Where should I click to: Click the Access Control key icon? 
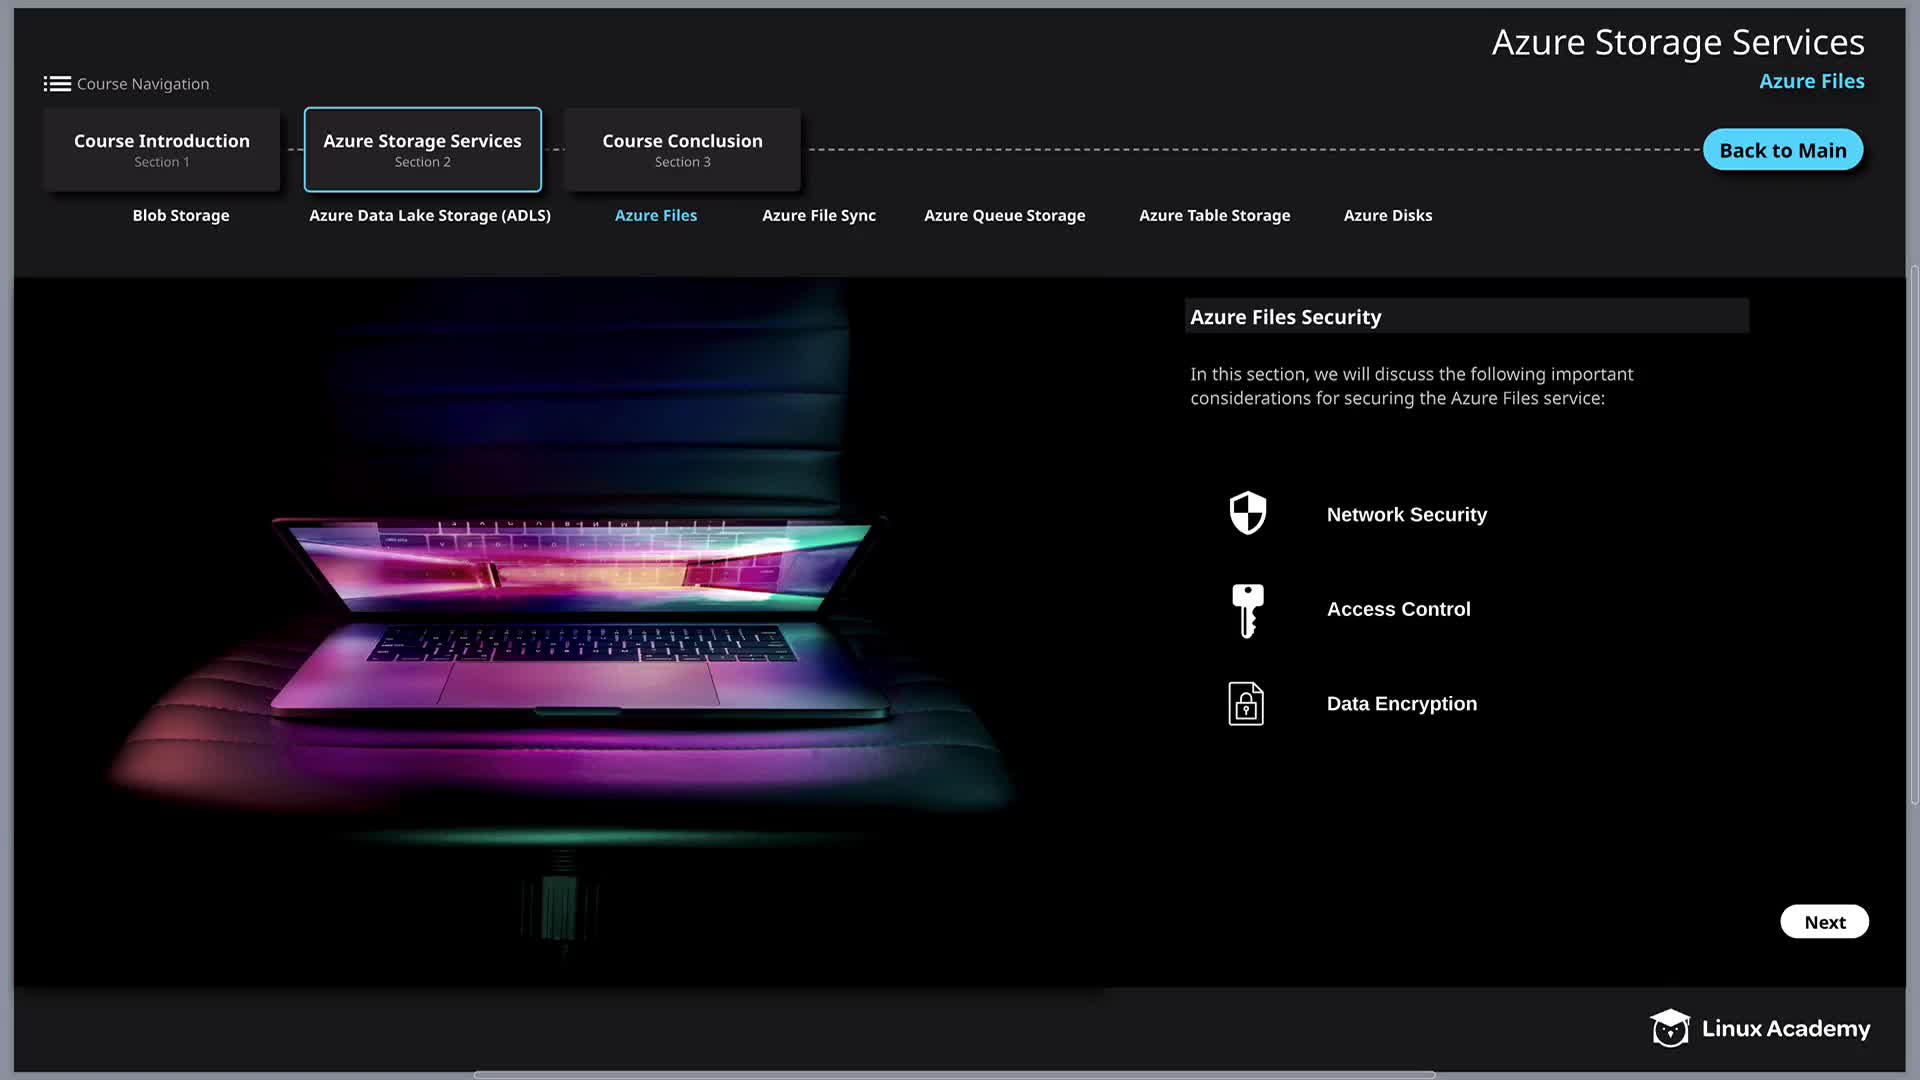coord(1247,609)
